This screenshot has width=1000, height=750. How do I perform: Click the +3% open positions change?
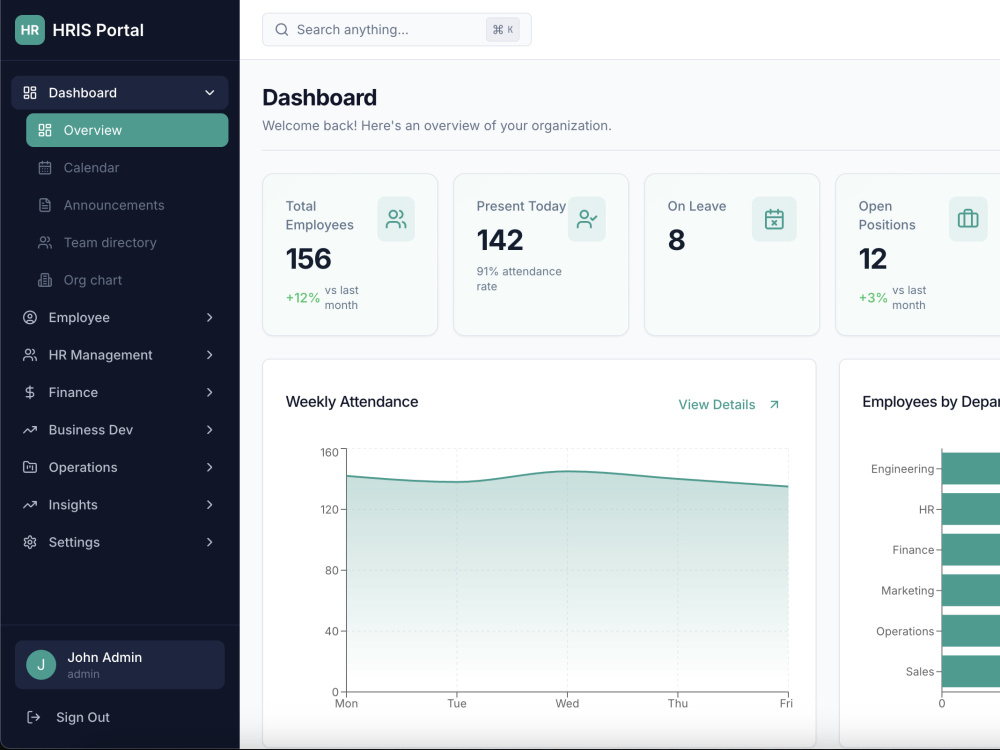point(873,298)
